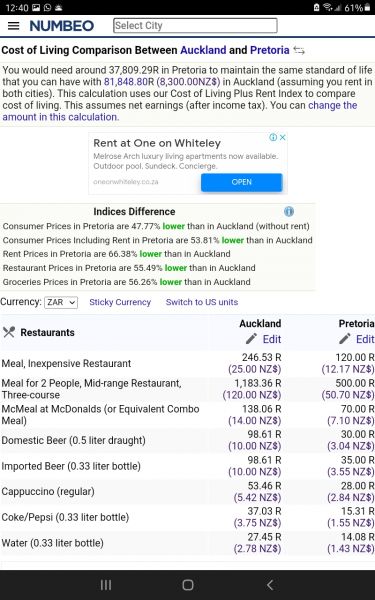
Task: Tap the Android back button
Action: [x=270, y=584]
